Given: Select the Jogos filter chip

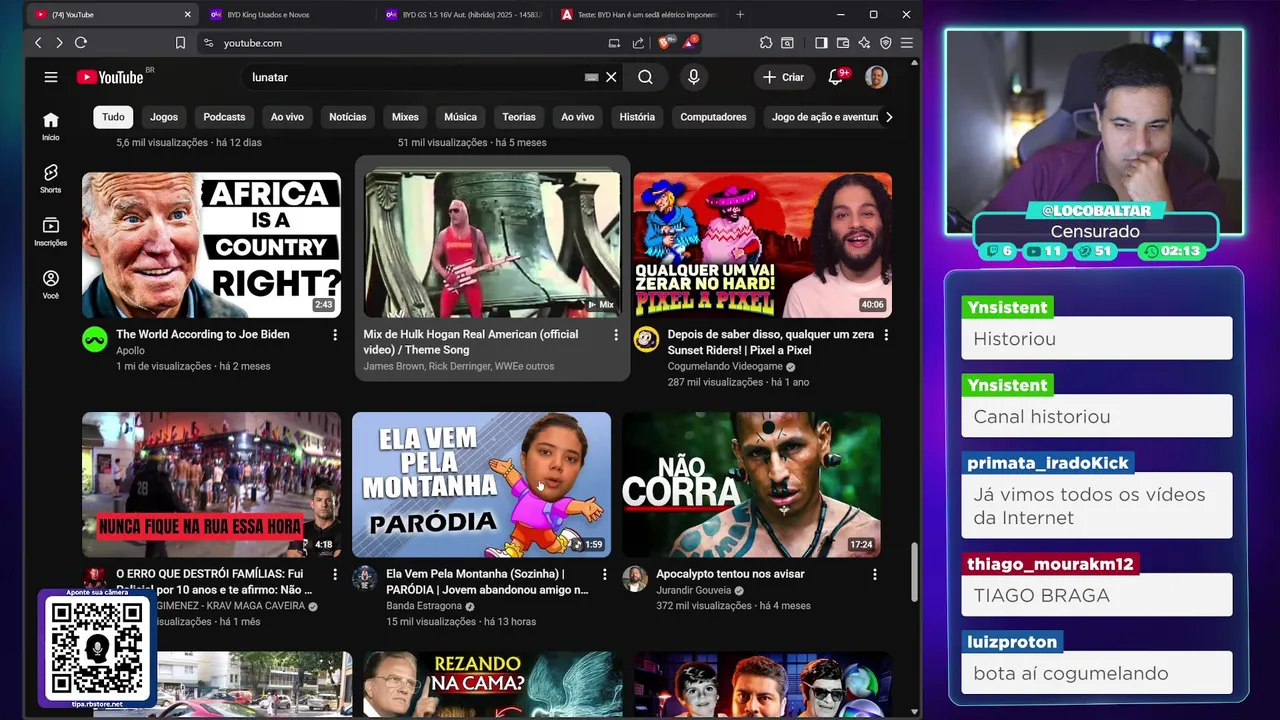Looking at the screenshot, I should coord(164,117).
